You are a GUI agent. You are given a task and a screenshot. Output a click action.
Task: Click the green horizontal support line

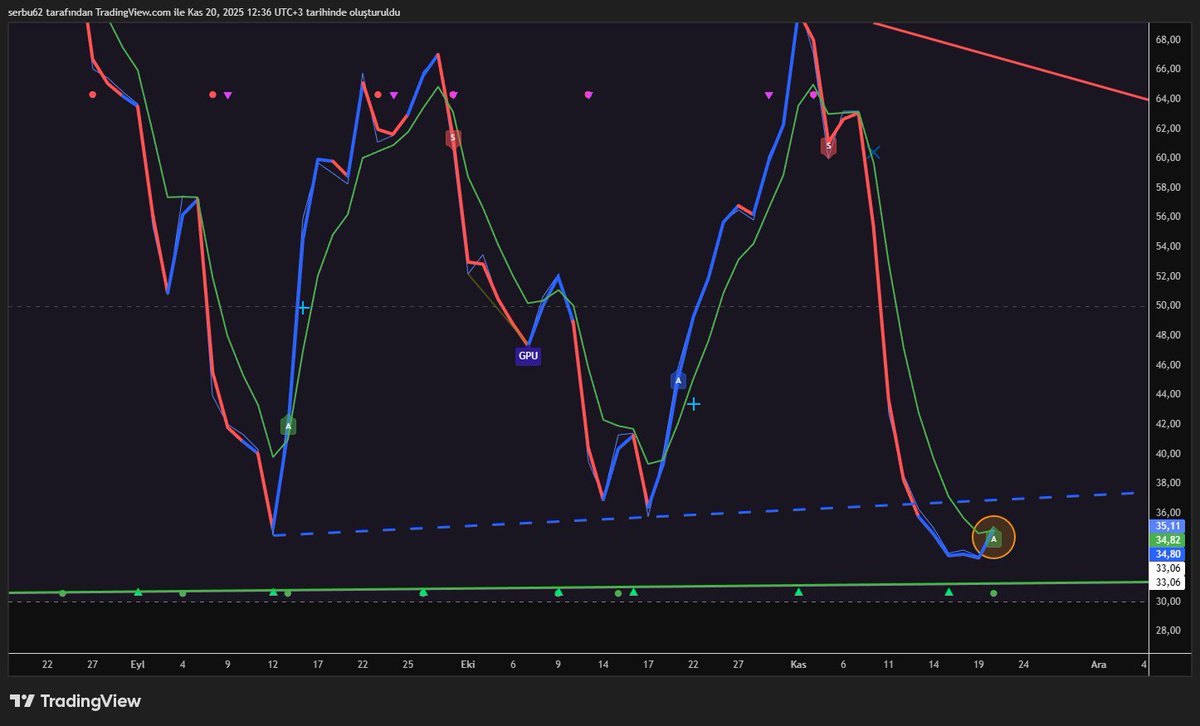tap(578, 587)
